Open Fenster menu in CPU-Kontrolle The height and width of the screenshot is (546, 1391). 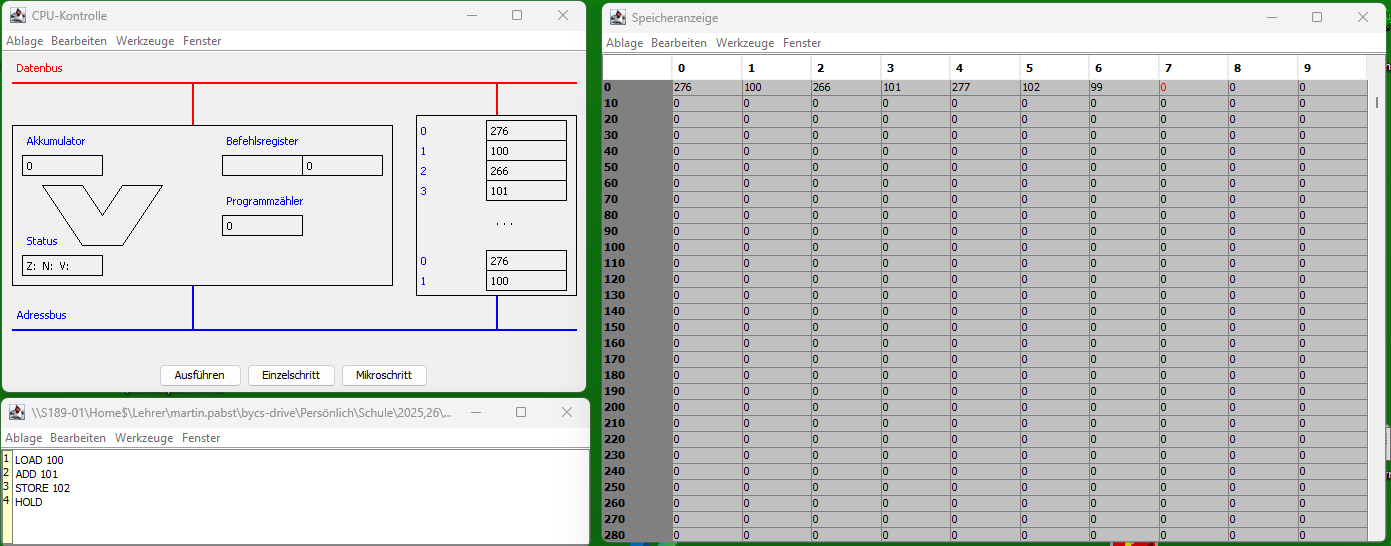pos(202,41)
